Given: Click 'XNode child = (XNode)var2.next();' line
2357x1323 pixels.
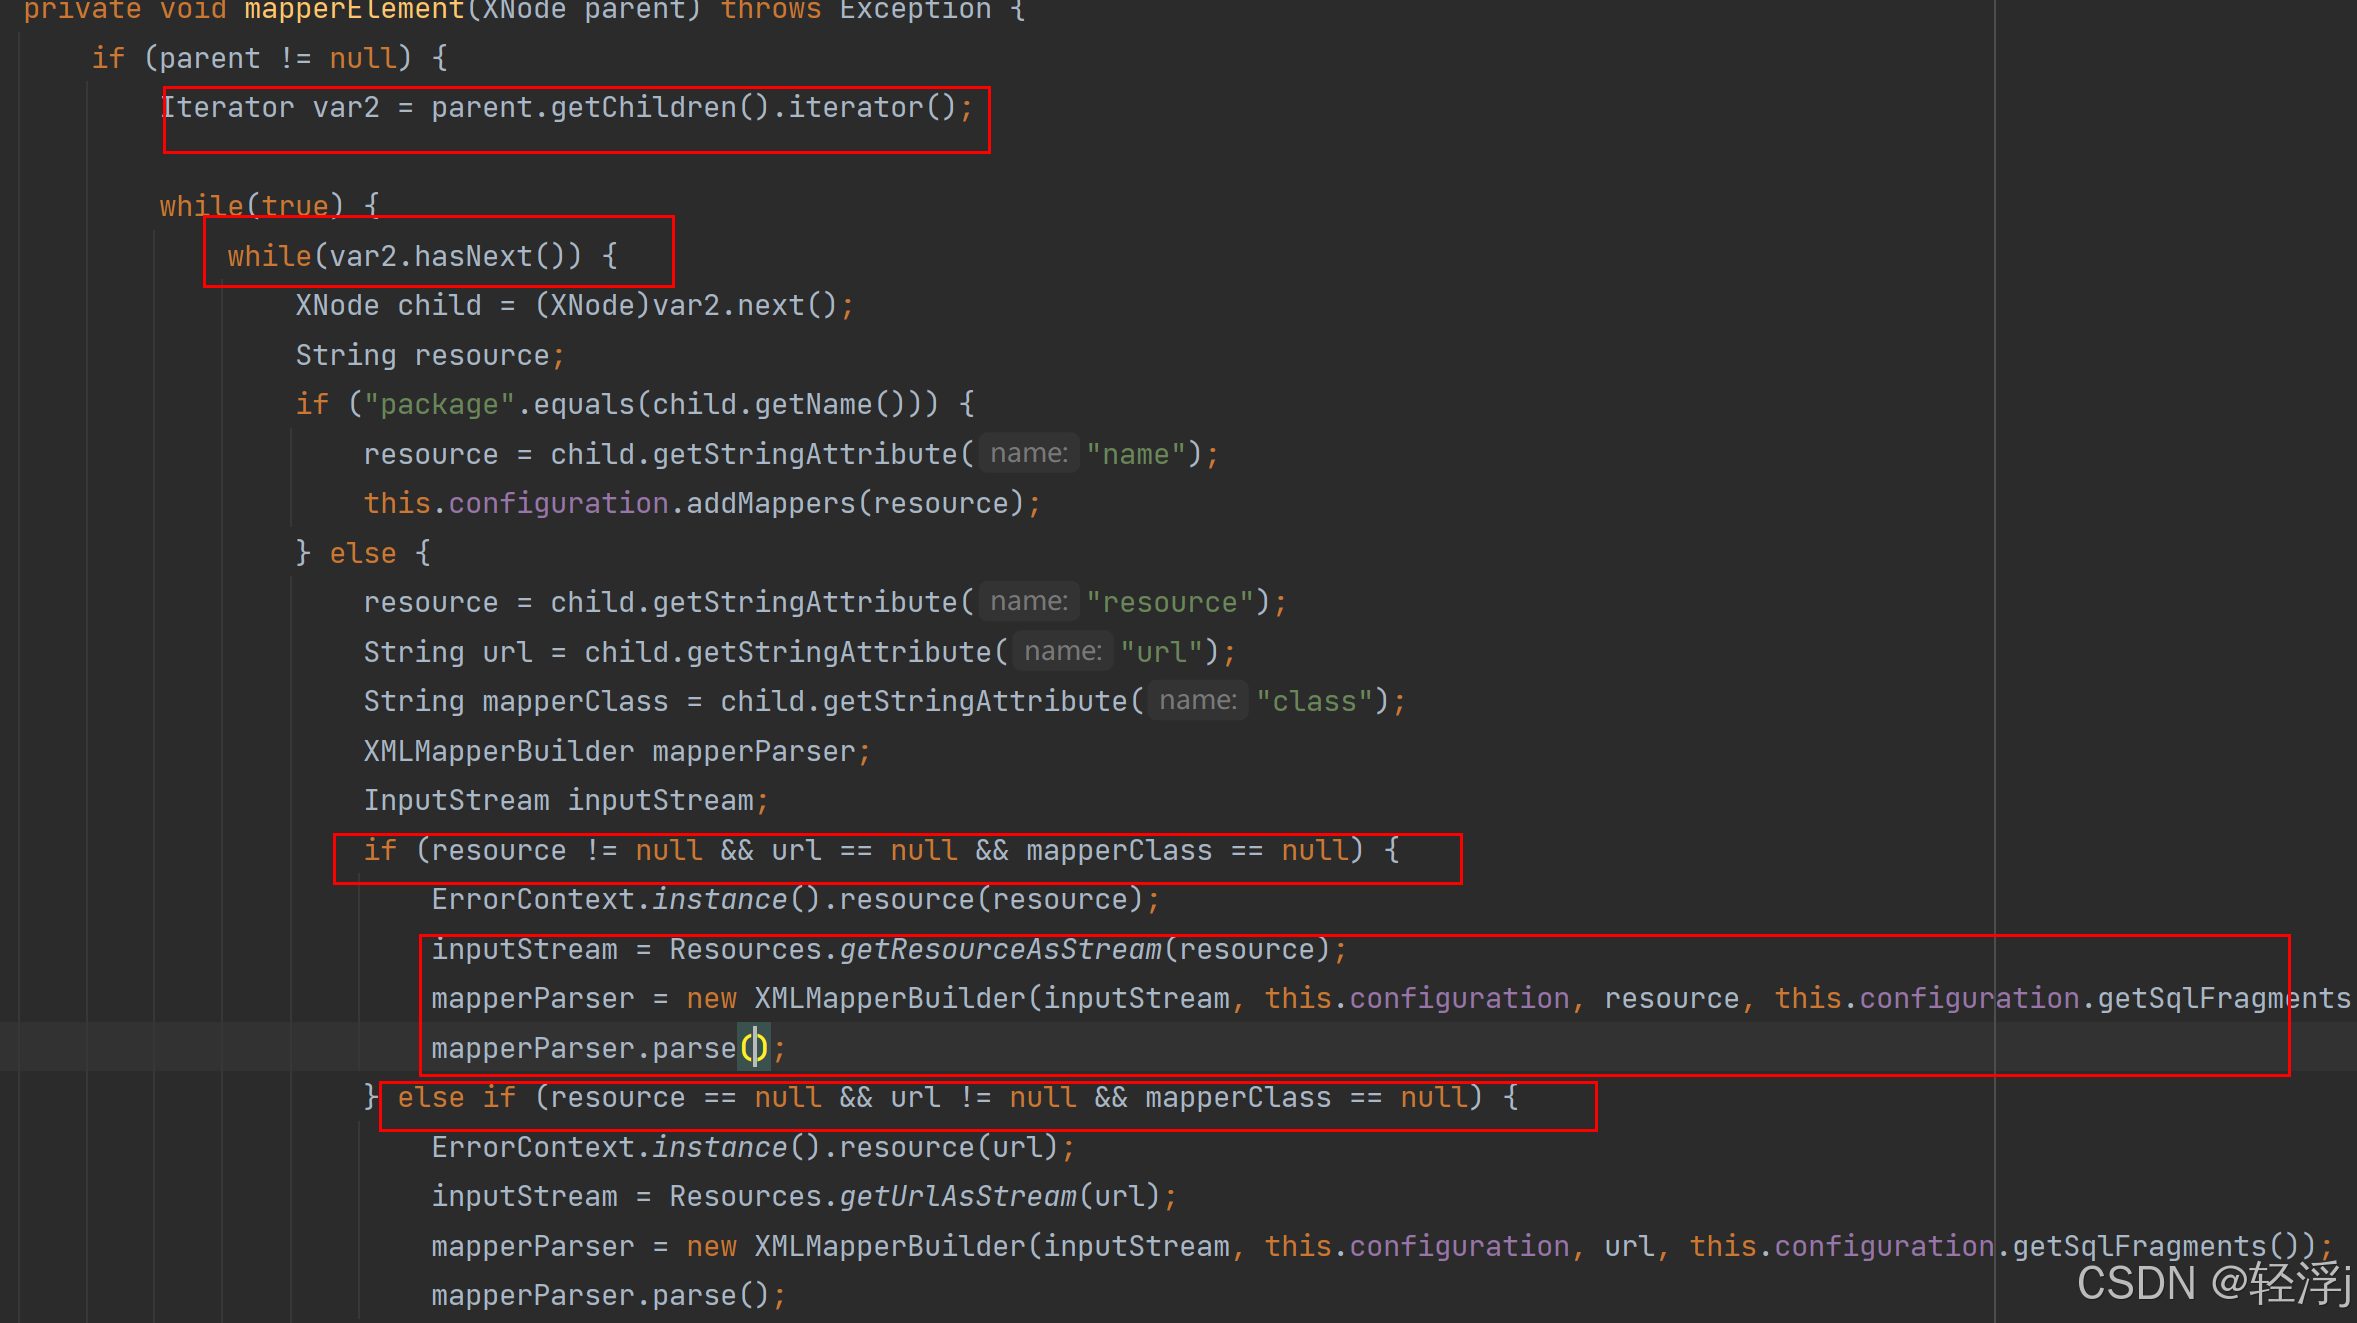Looking at the screenshot, I should (x=574, y=305).
